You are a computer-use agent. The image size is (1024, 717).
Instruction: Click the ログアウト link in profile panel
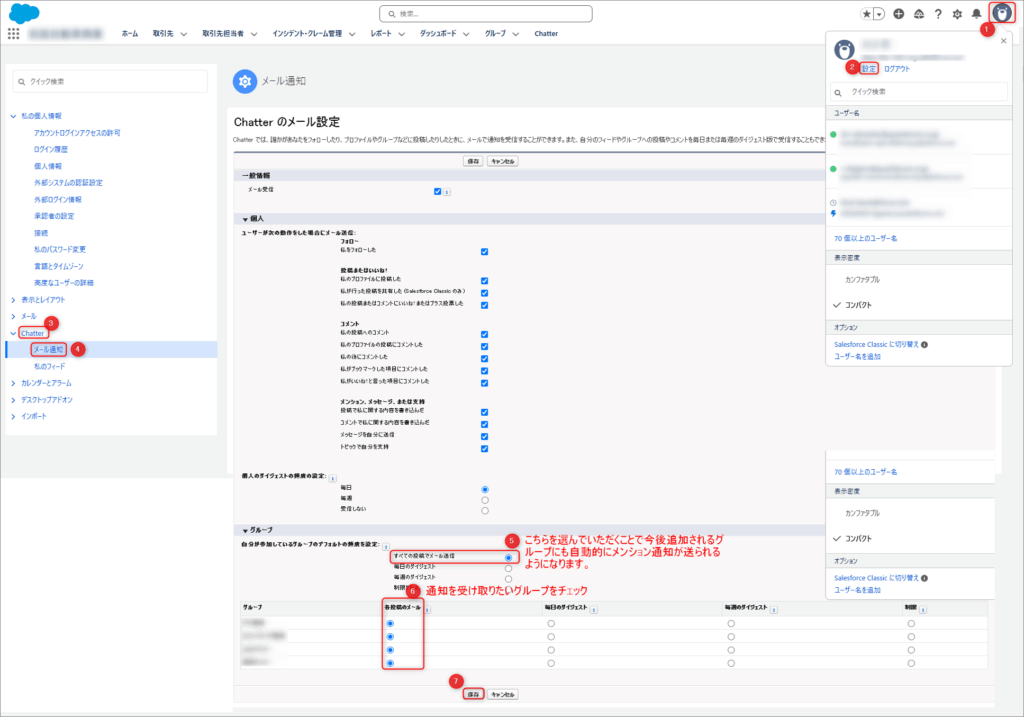click(x=897, y=69)
